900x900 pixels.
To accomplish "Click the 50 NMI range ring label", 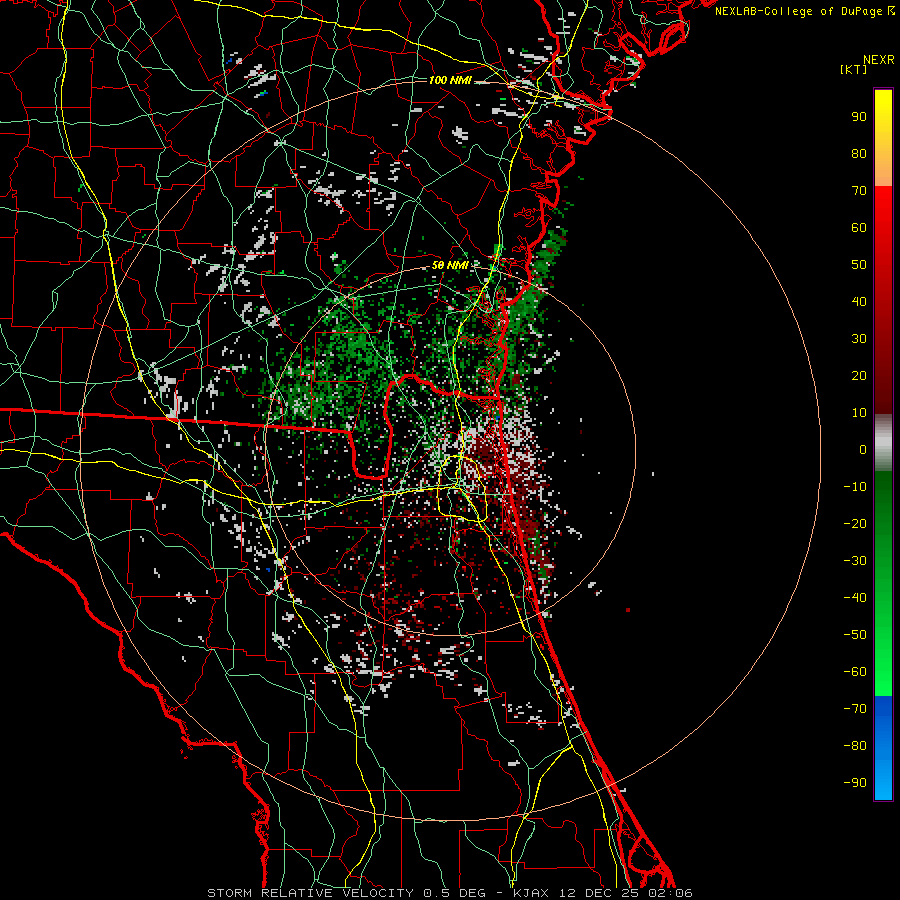I will (x=450, y=265).
